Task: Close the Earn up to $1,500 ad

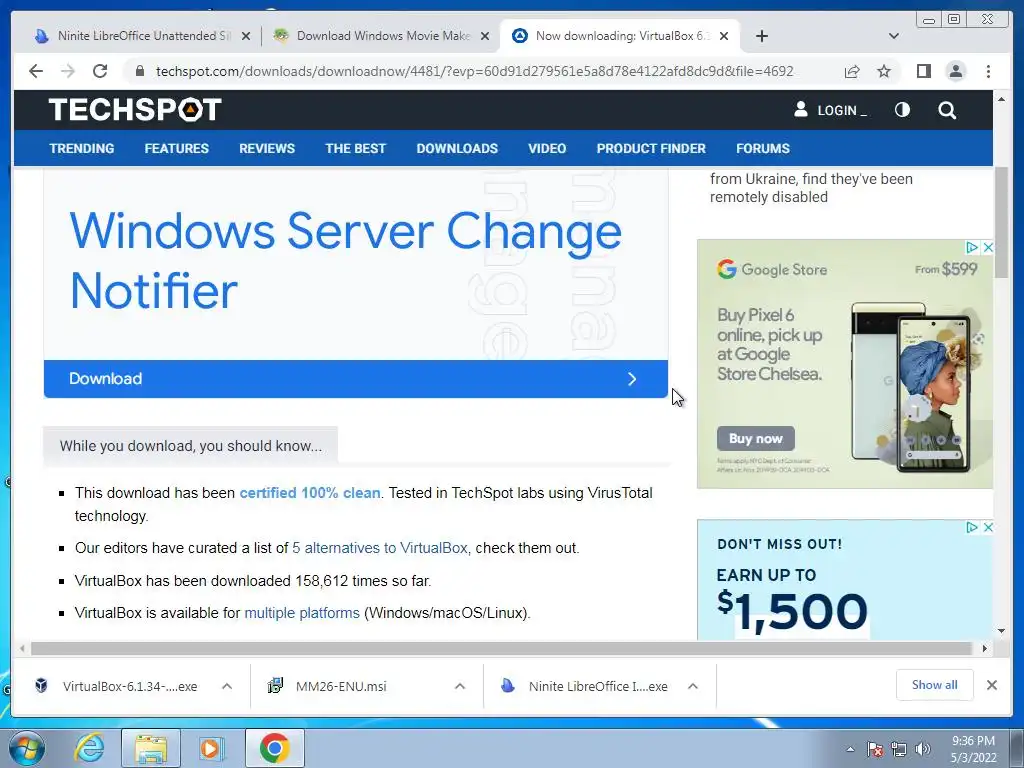Action: point(987,527)
